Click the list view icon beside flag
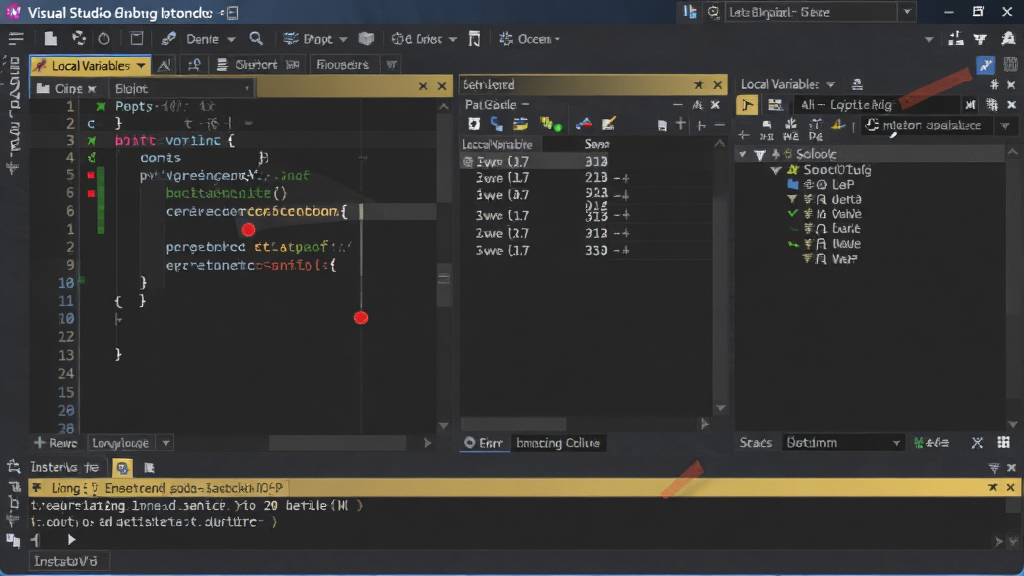Viewport: 1024px width, 576px height. (775, 104)
